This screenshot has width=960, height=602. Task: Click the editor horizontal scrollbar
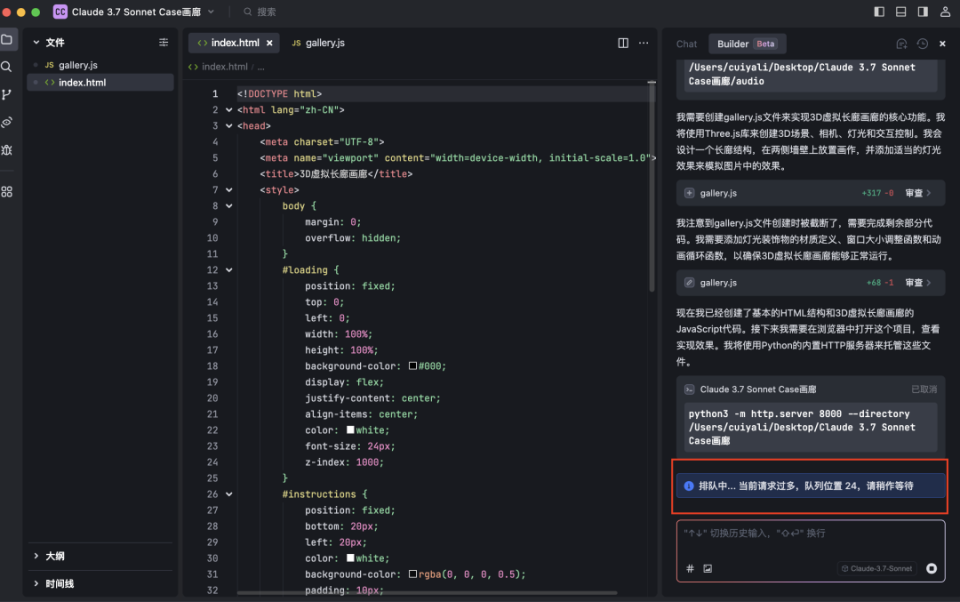427,592
